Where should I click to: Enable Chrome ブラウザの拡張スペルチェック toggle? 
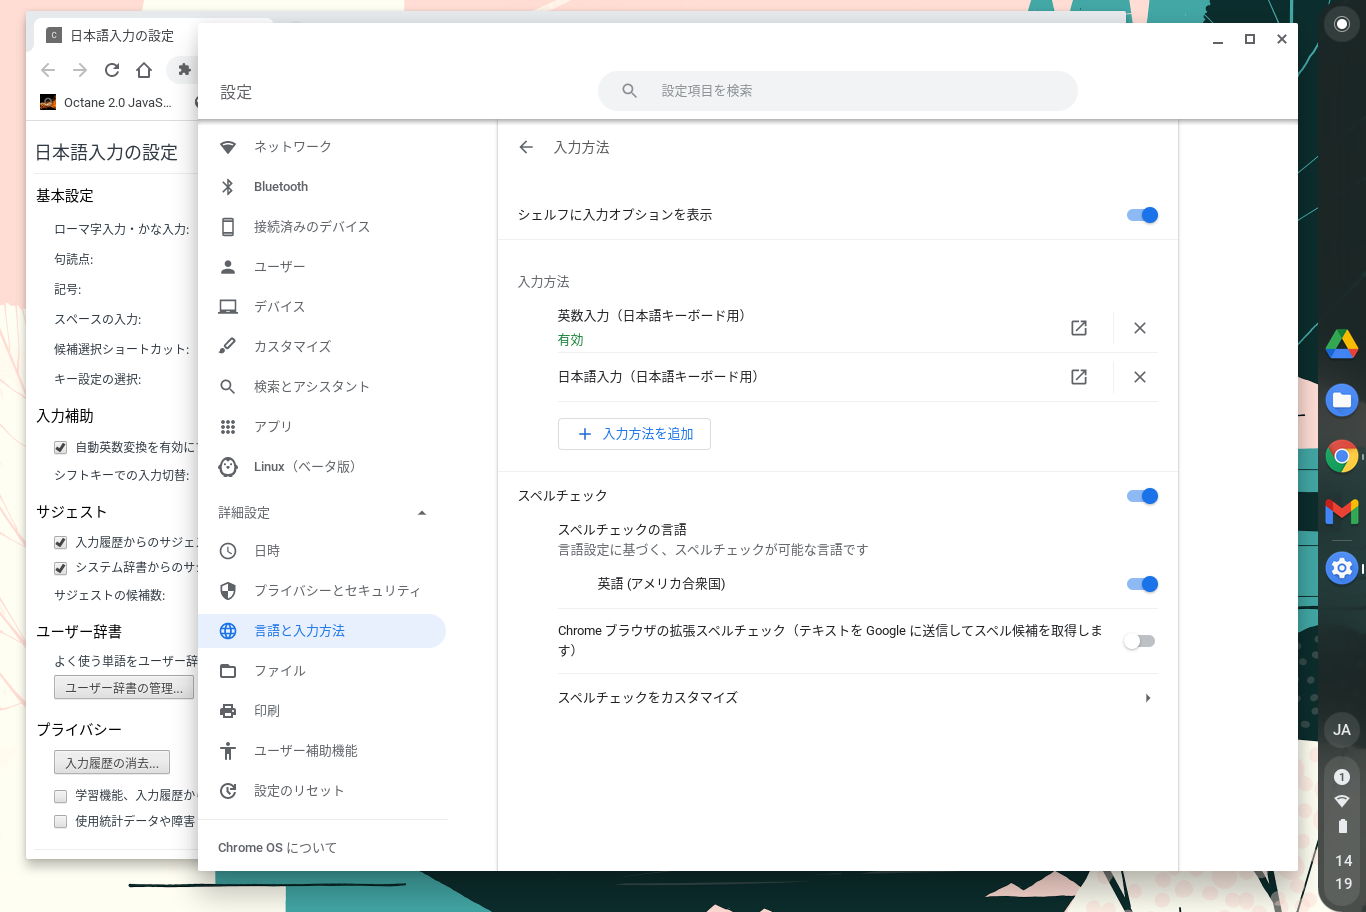pos(1139,641)
